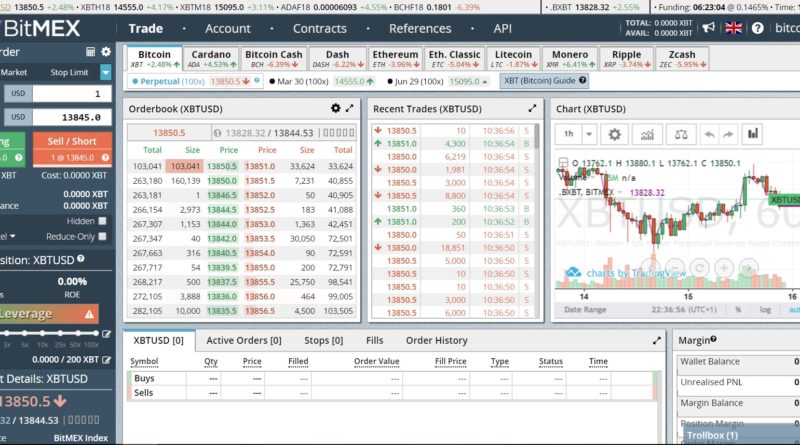
Task: Select chart bar style icon
Action: coord(753,134)
